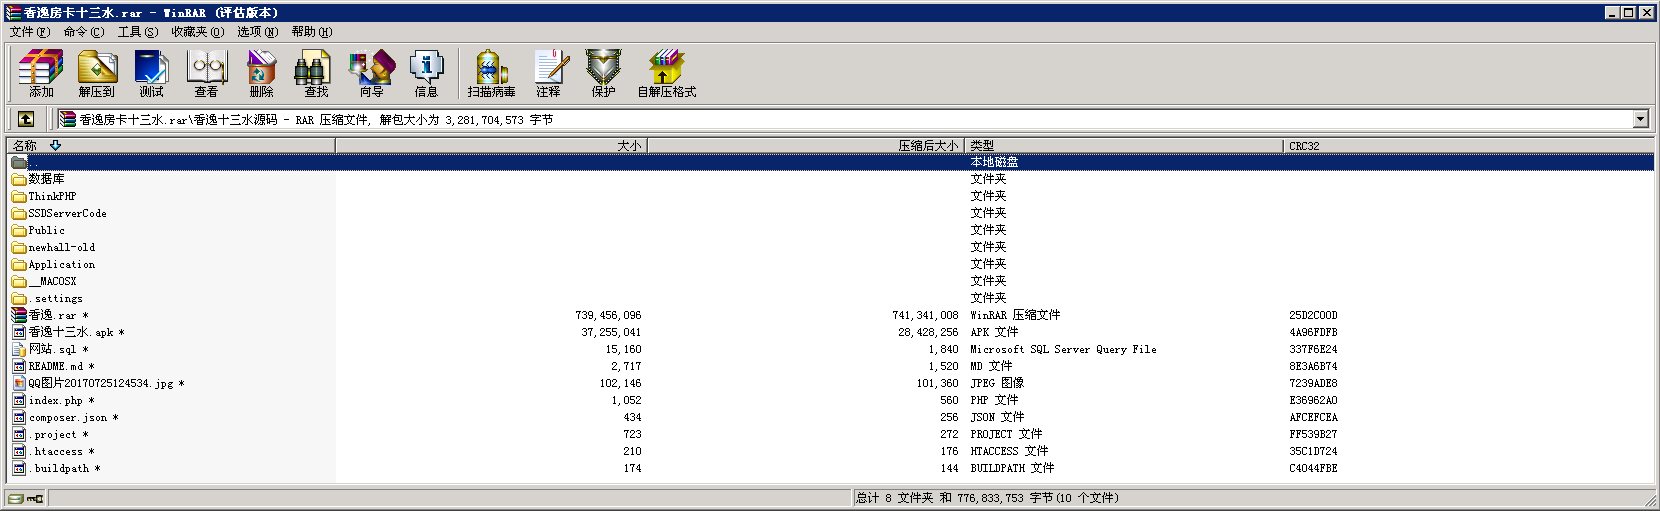1660x511 pixels.
Task: Click the Virus Scan (扫描病毒) icon
Action: [491, 73]
